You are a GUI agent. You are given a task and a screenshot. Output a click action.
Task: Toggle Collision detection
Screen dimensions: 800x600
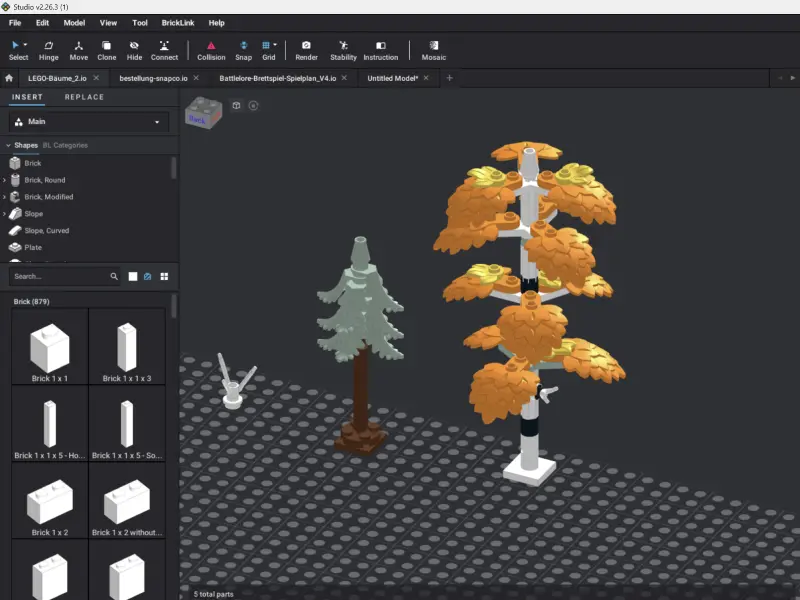click(x=211, y=50)
